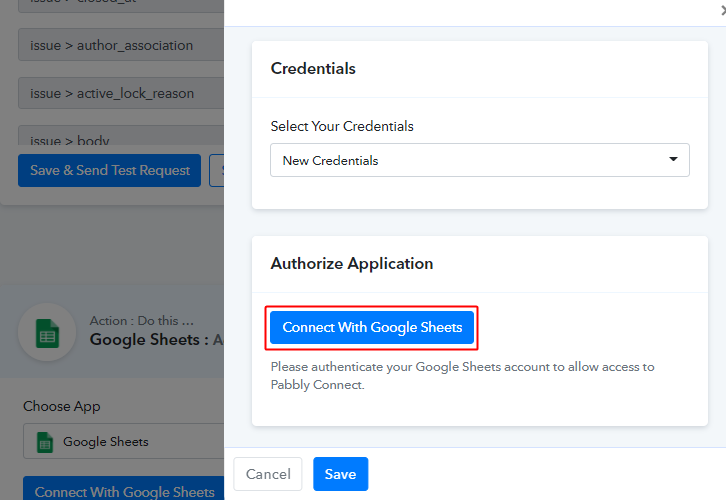Open the Choose App Google Sheets selector
The width and height of the screenshot is (726, 500).
pos(124,441)
